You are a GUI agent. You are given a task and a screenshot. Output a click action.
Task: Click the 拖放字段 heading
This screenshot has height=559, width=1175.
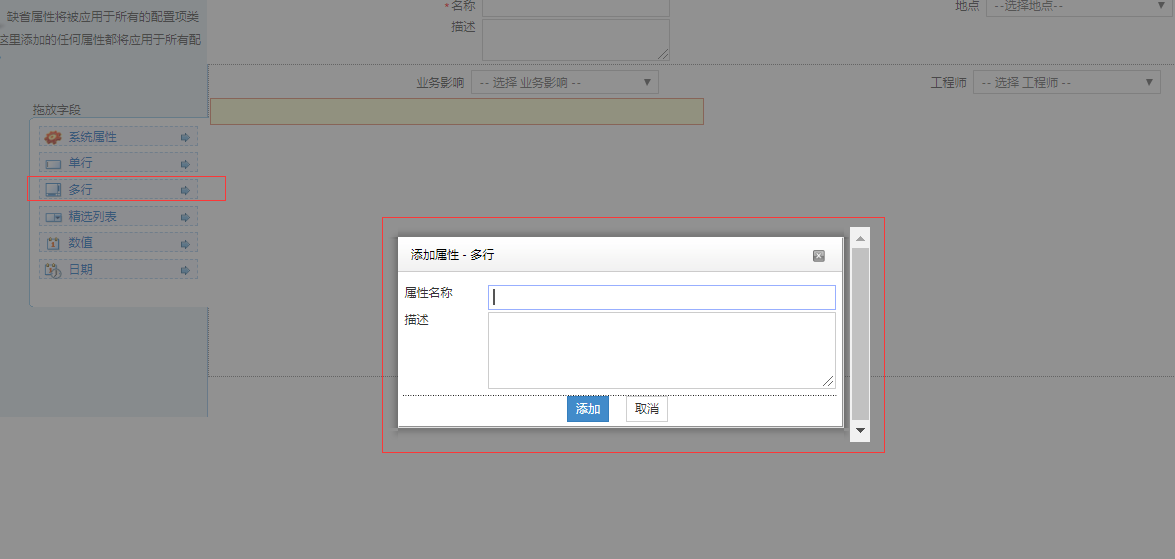click(57, 110)
